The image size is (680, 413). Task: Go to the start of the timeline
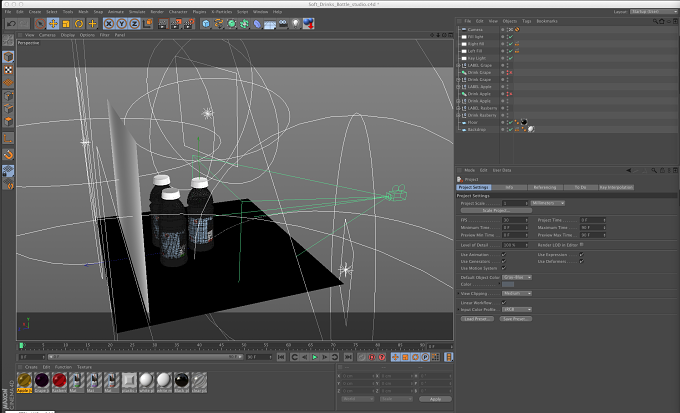point(281,357)
